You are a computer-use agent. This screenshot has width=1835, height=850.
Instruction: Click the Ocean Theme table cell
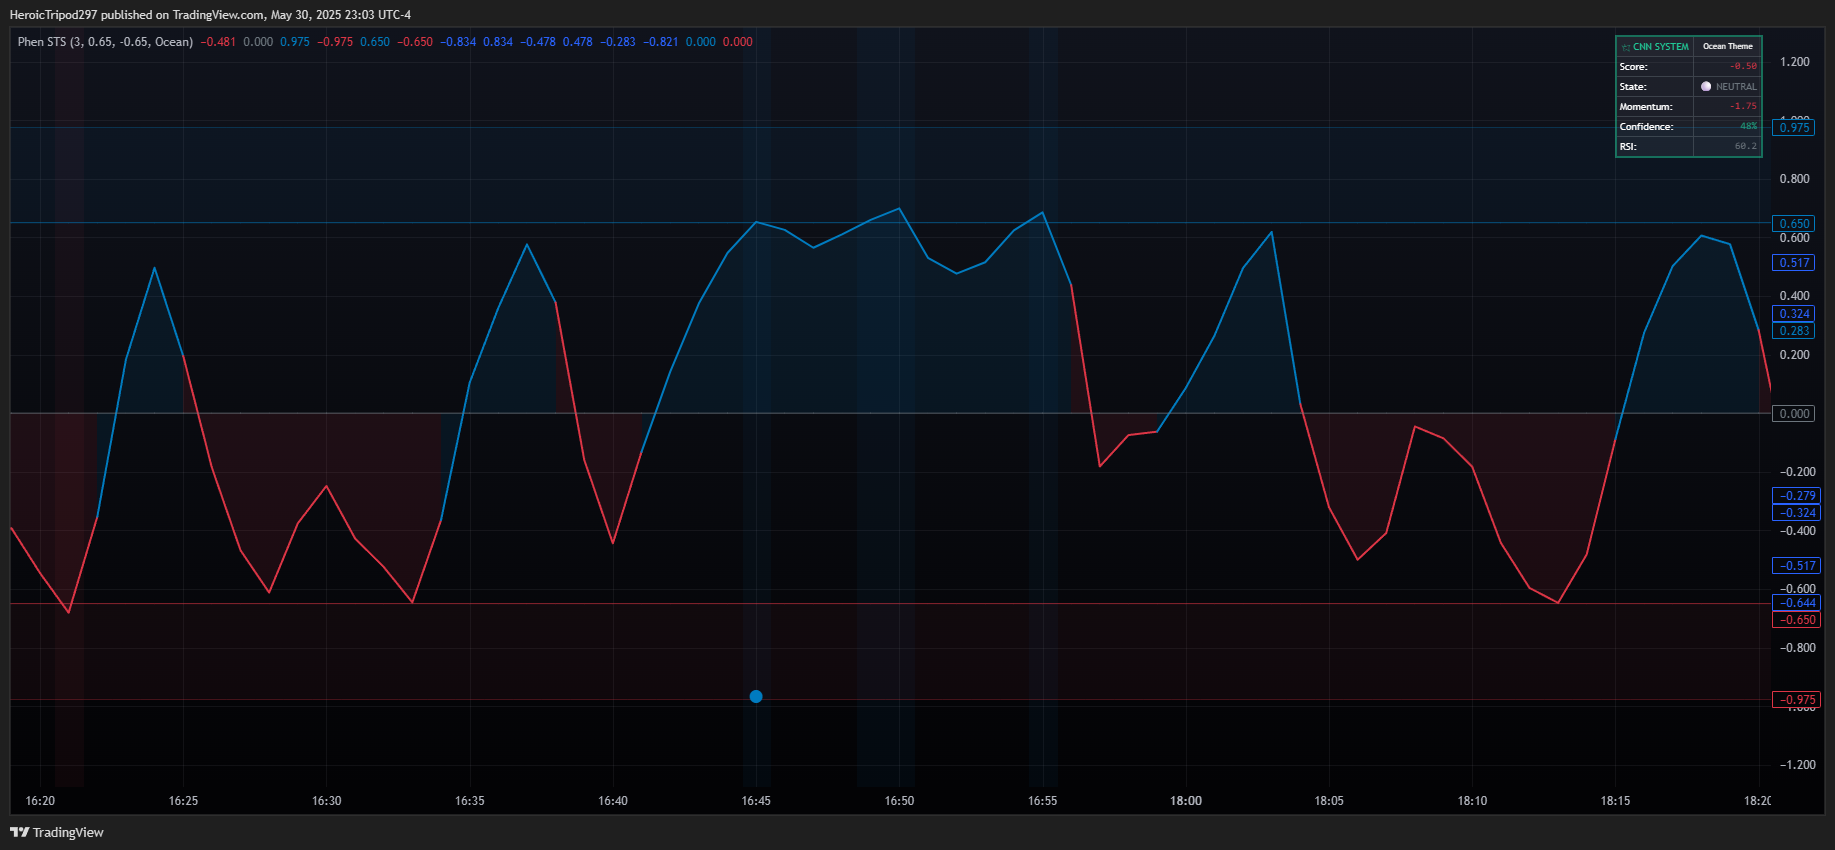(x=1728, y=46)
